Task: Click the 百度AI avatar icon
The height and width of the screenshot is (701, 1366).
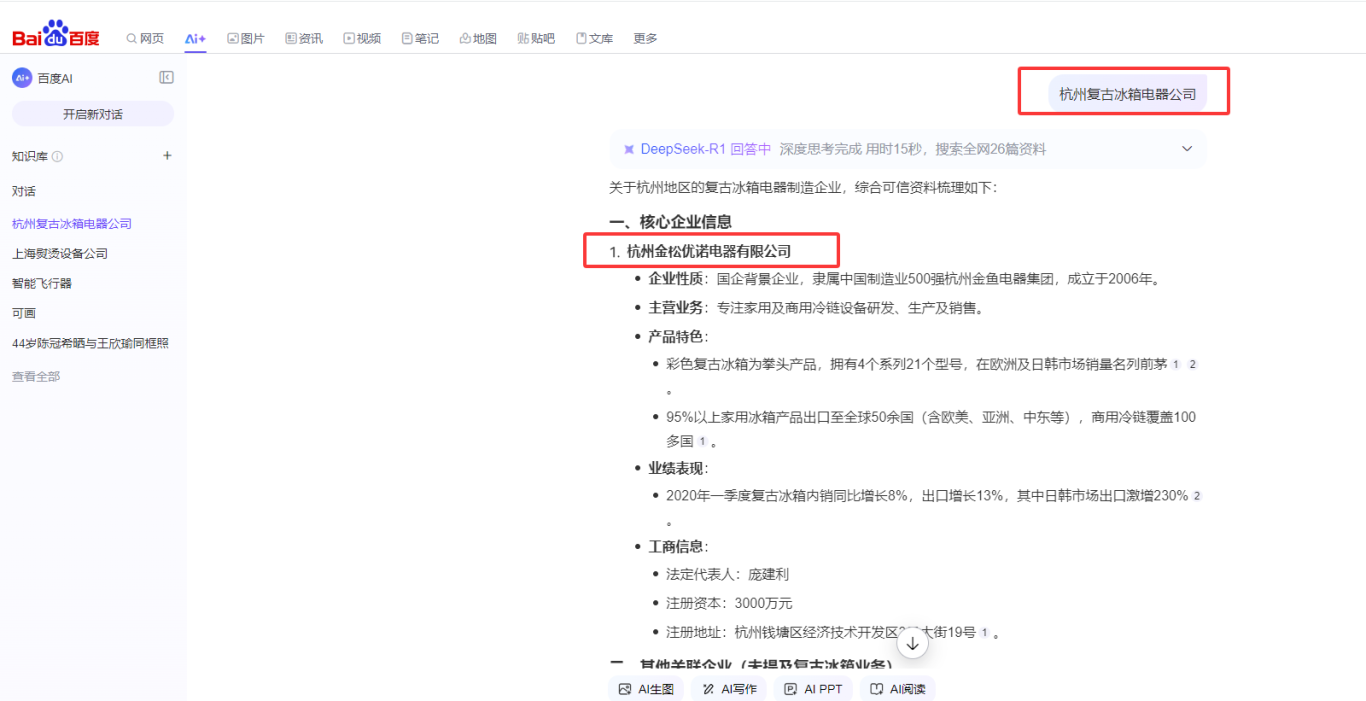Action: coord(22,78)
